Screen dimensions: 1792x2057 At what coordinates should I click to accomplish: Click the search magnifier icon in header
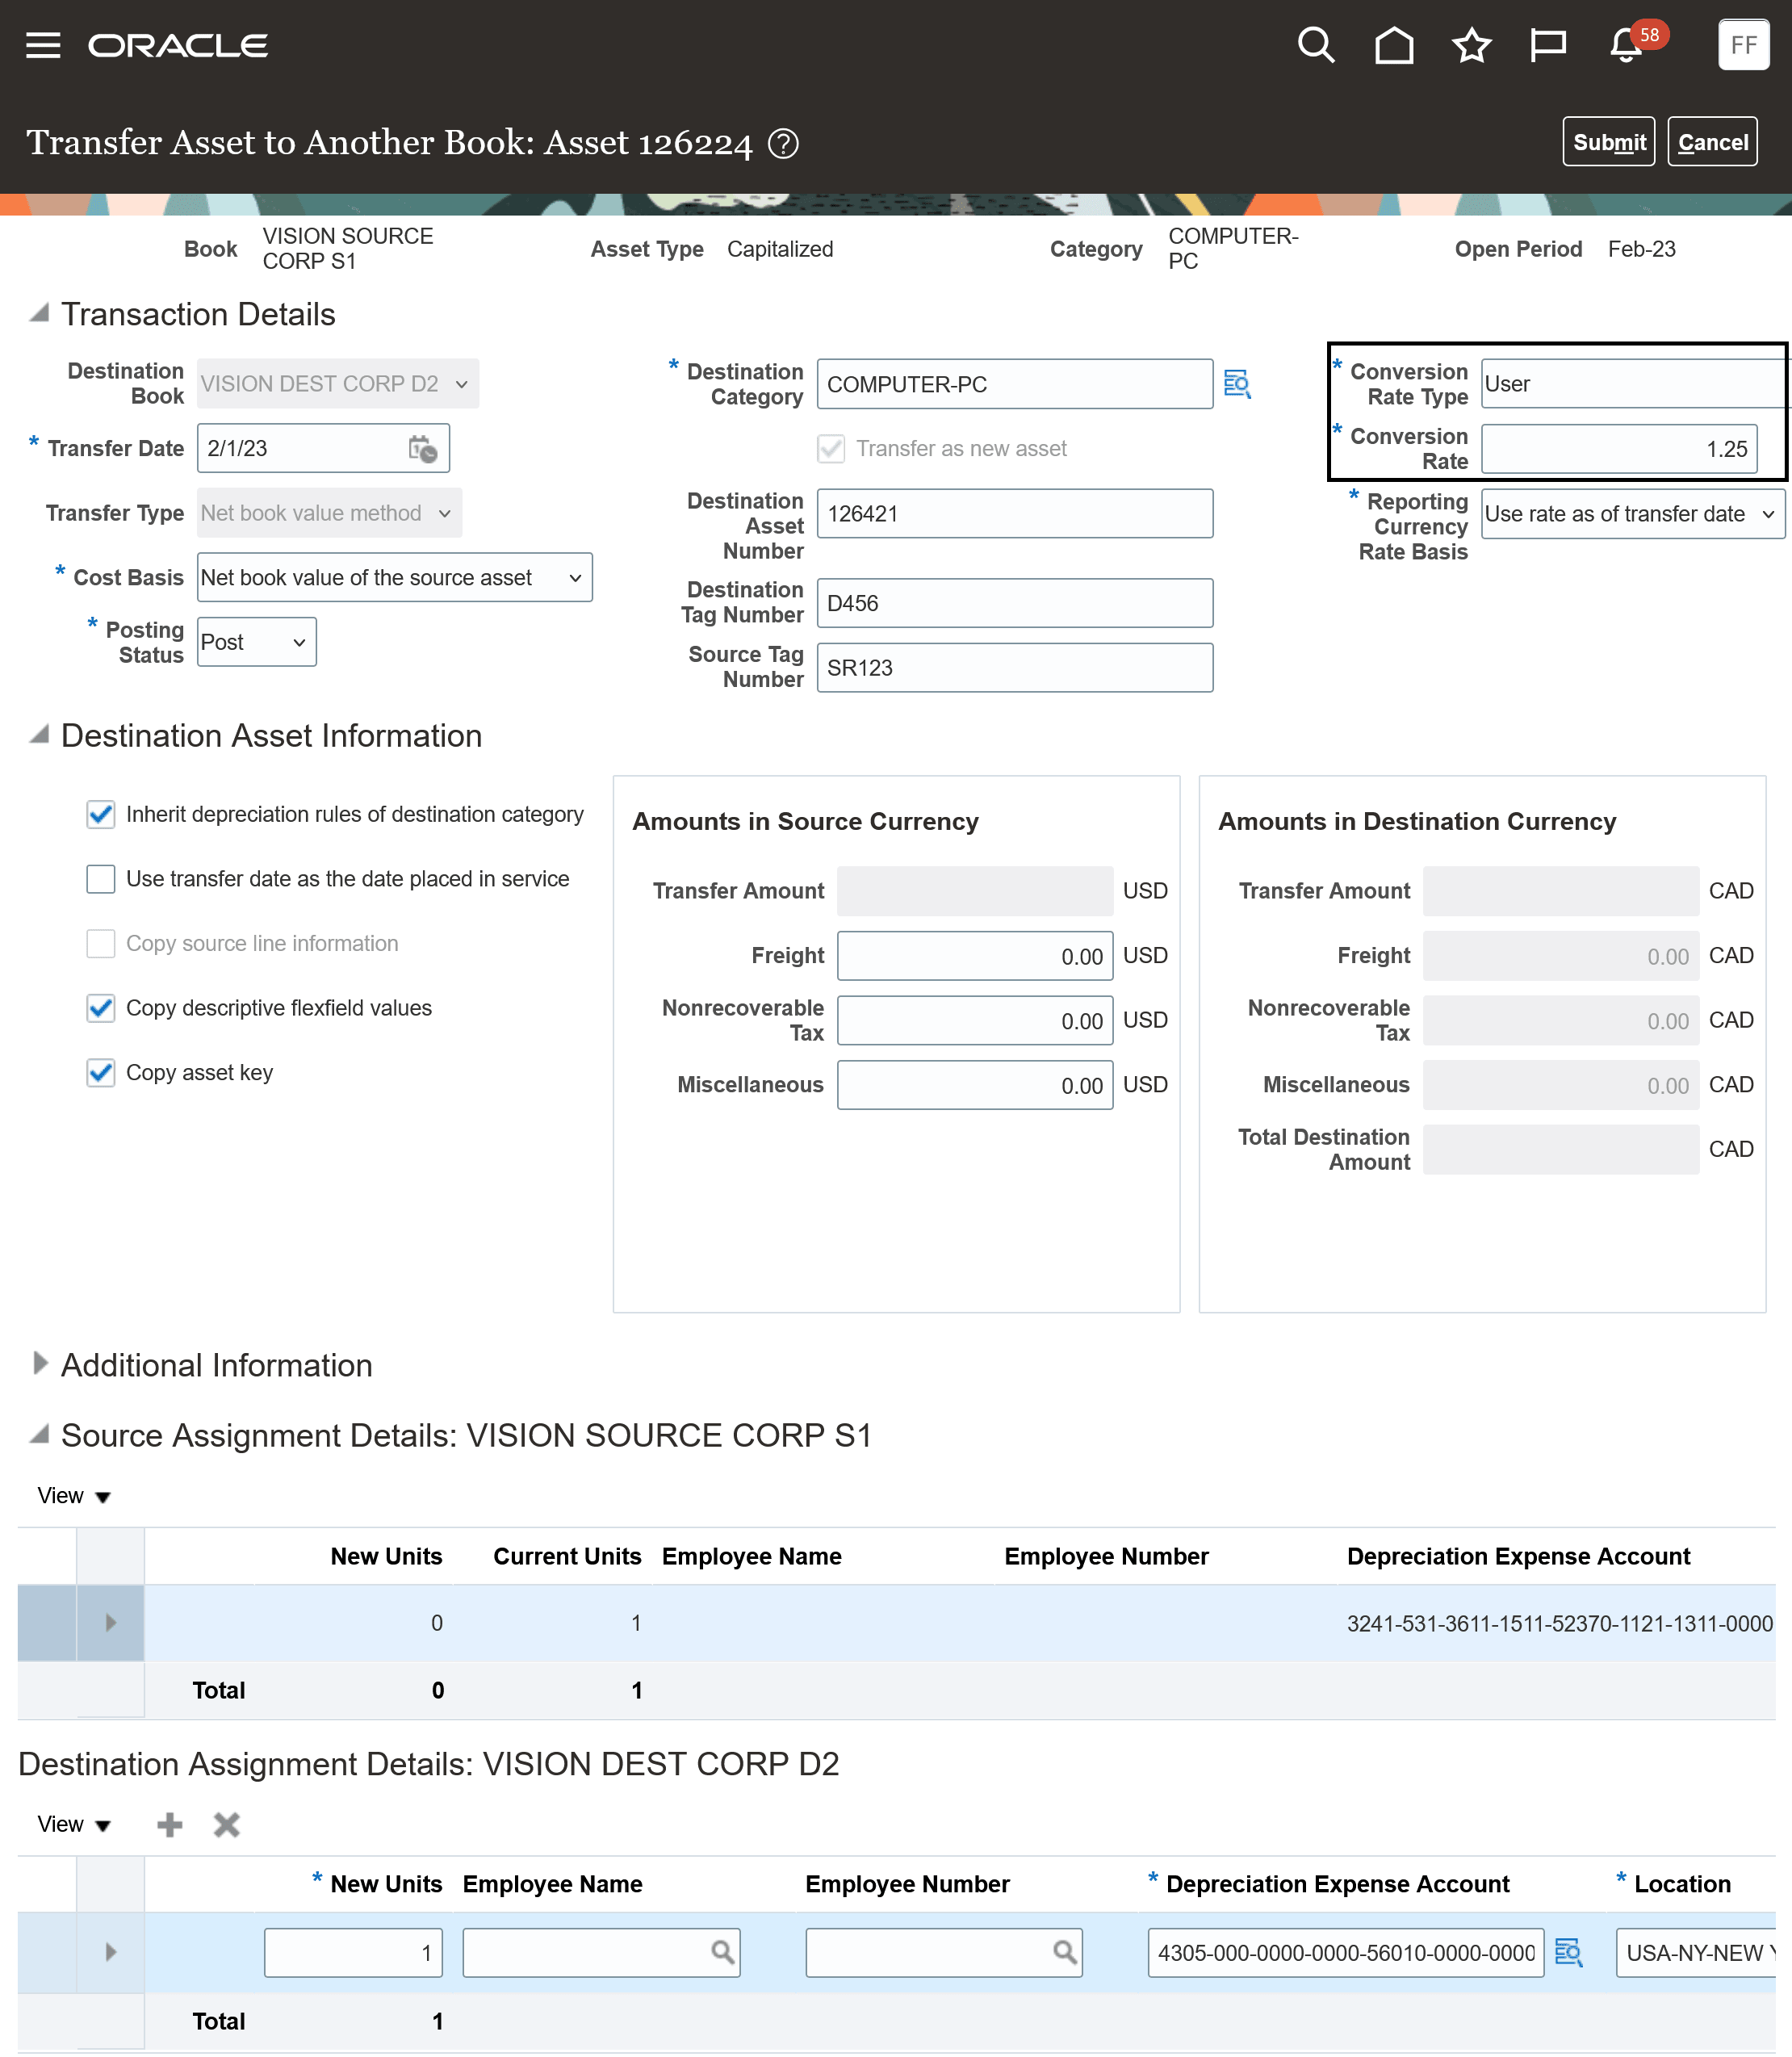1315,45
